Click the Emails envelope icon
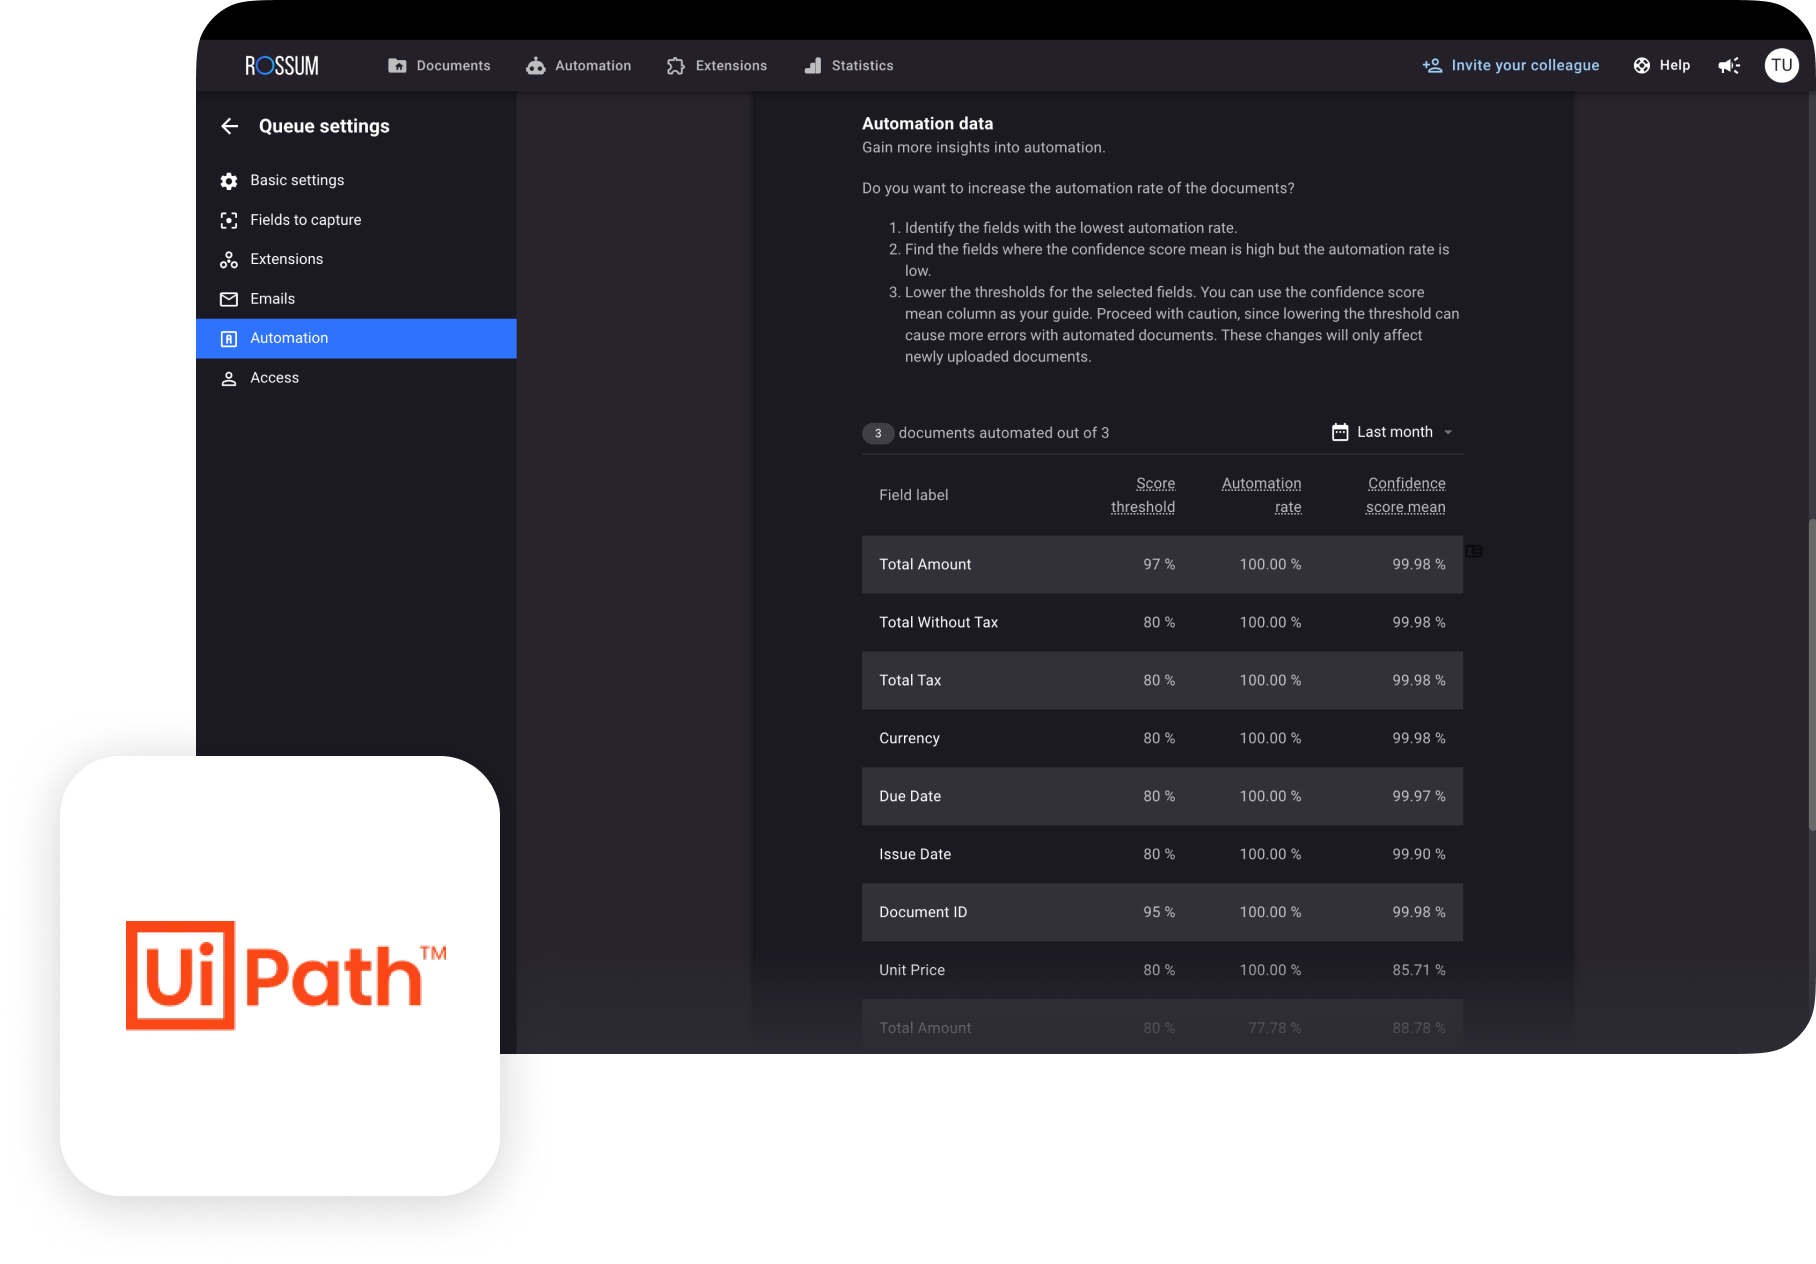Screen dimensions: 1816x1264 [x=229, y=299]
